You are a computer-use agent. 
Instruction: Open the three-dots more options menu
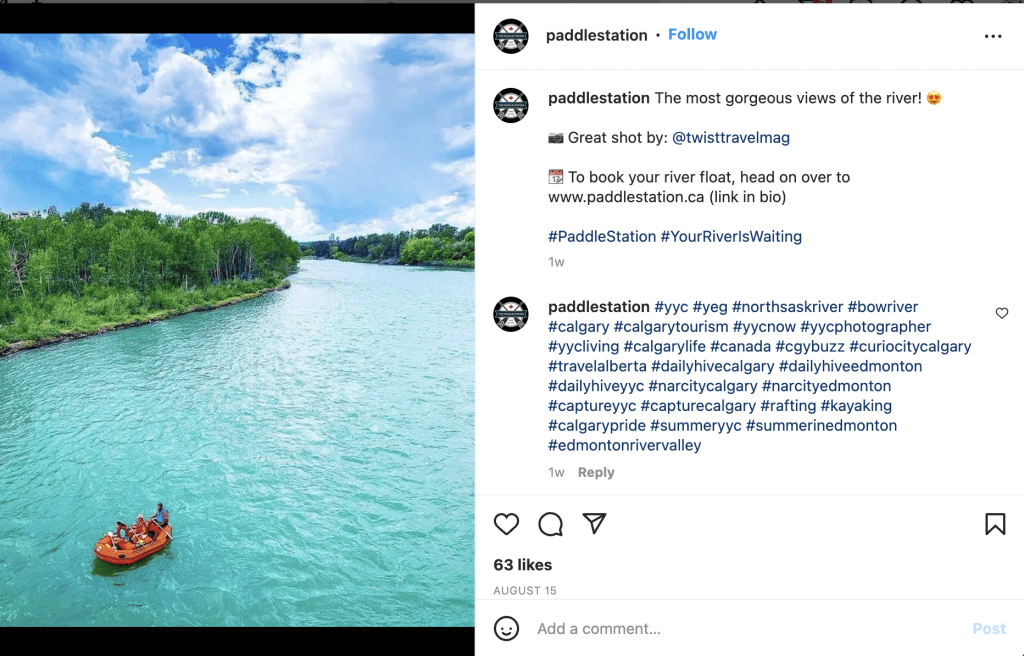pos(993,36)
